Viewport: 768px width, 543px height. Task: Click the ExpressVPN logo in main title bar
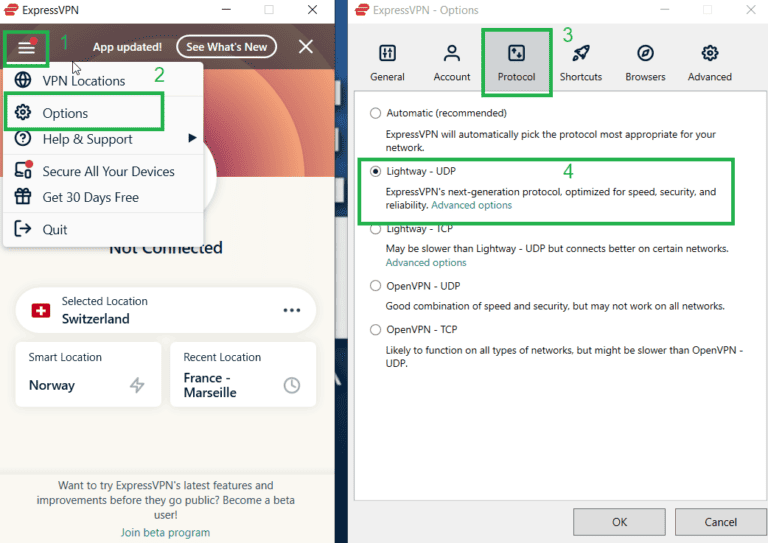point(11,10)
